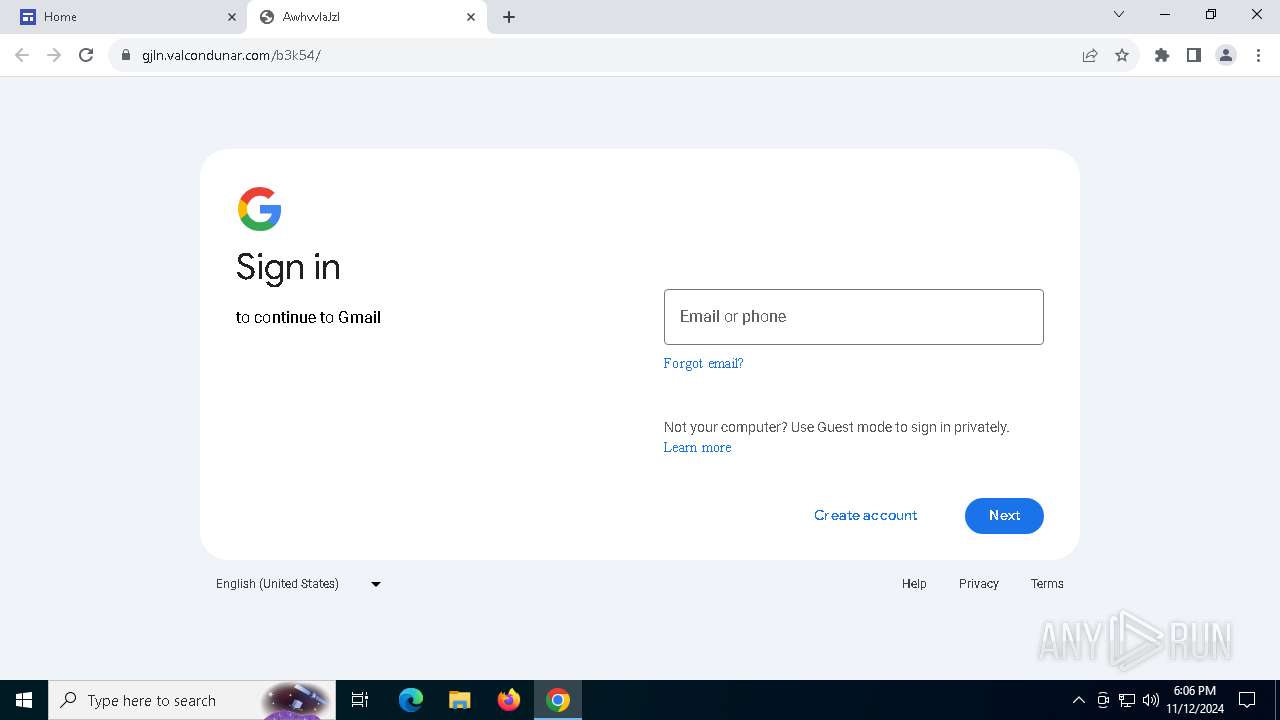Restore down the Chrome window
1280x720 pixels.
(x=1211, y=15)
